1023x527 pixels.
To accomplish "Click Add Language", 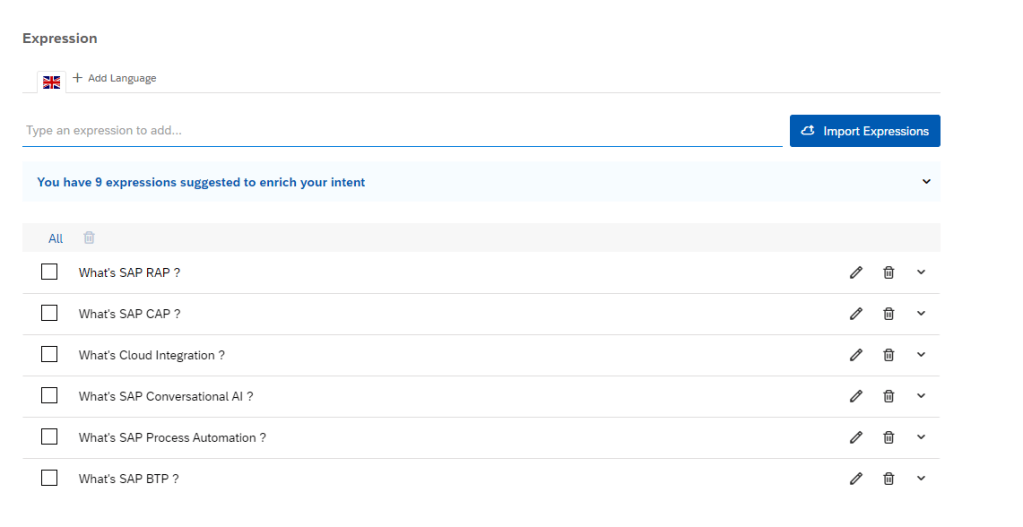I will point(114,78).
